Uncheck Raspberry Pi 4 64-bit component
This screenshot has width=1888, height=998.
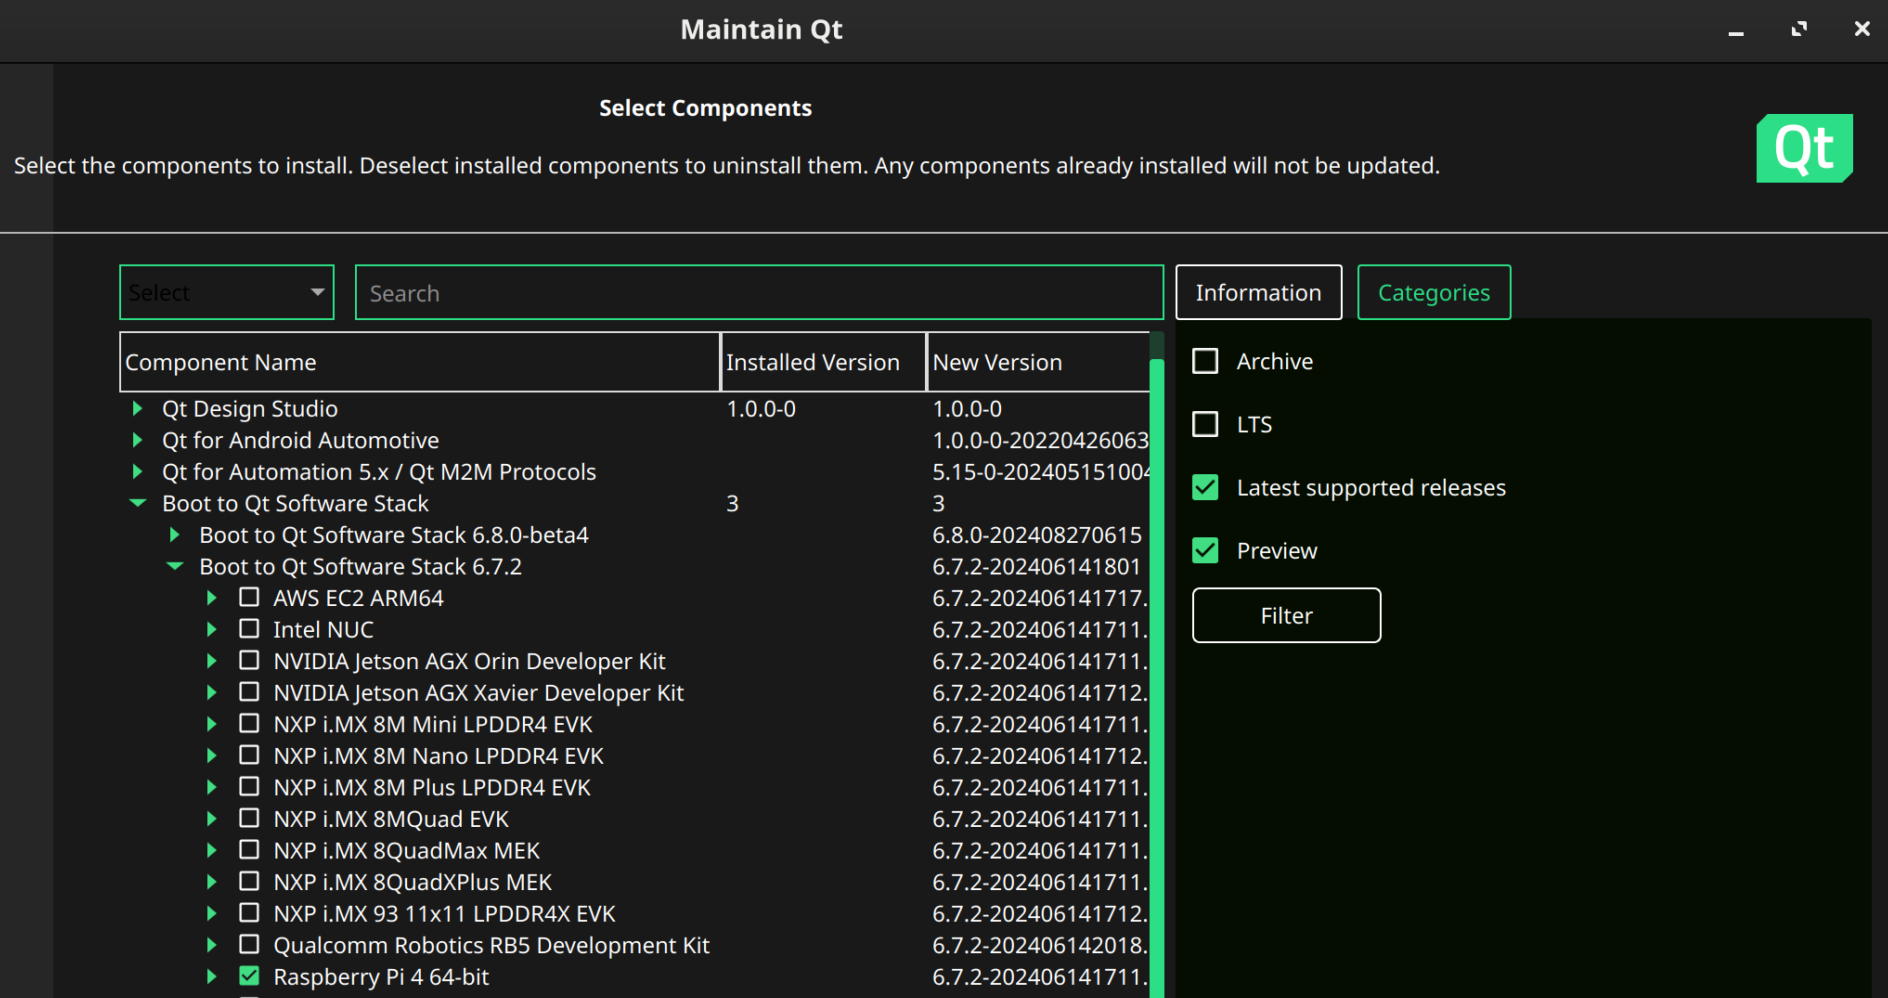[x=249, y=976]
